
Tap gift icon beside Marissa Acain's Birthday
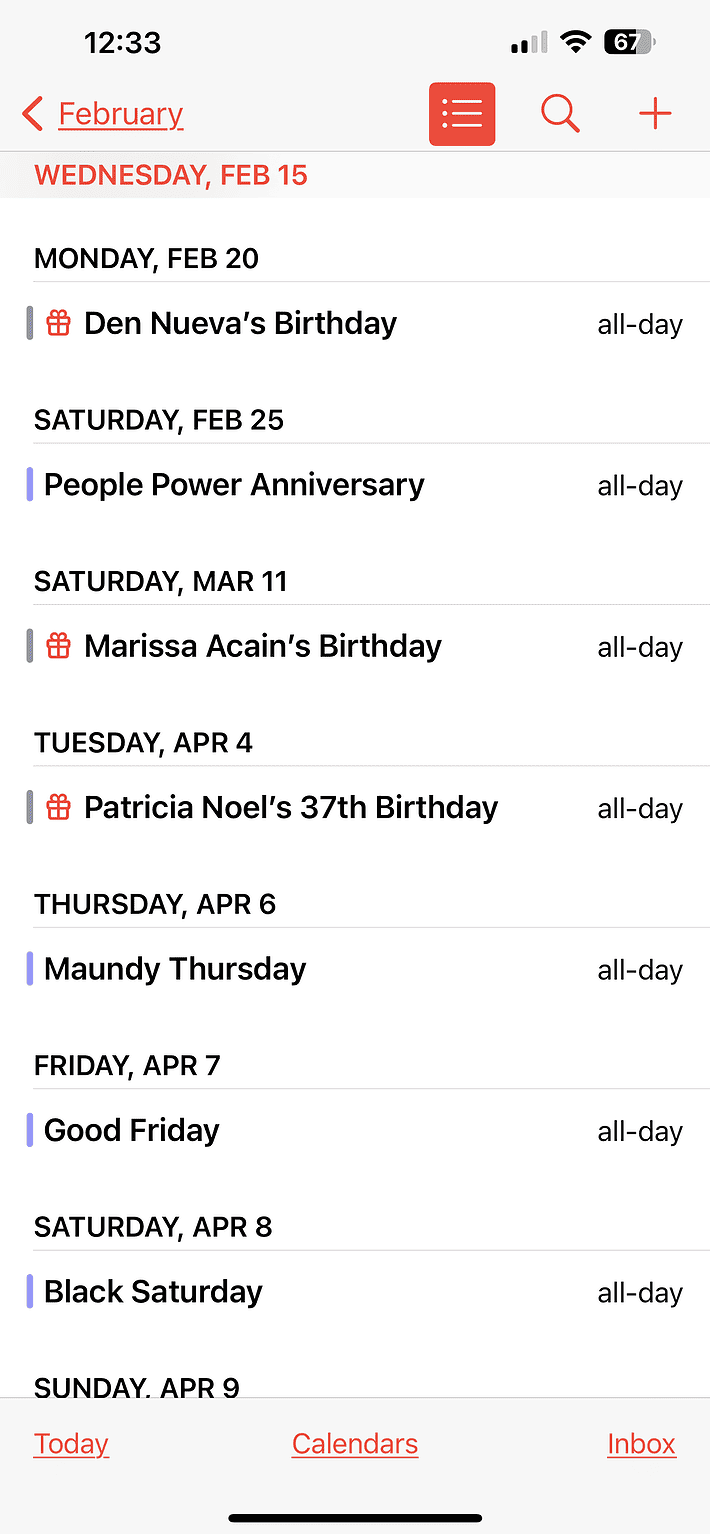point(60,646)
